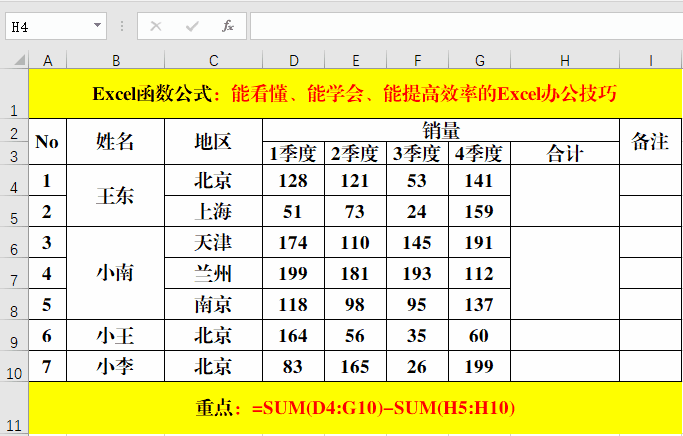The image size is (683, 436).
Task: Click the Insert Function fx icon
Action: [x=227, y=26]
